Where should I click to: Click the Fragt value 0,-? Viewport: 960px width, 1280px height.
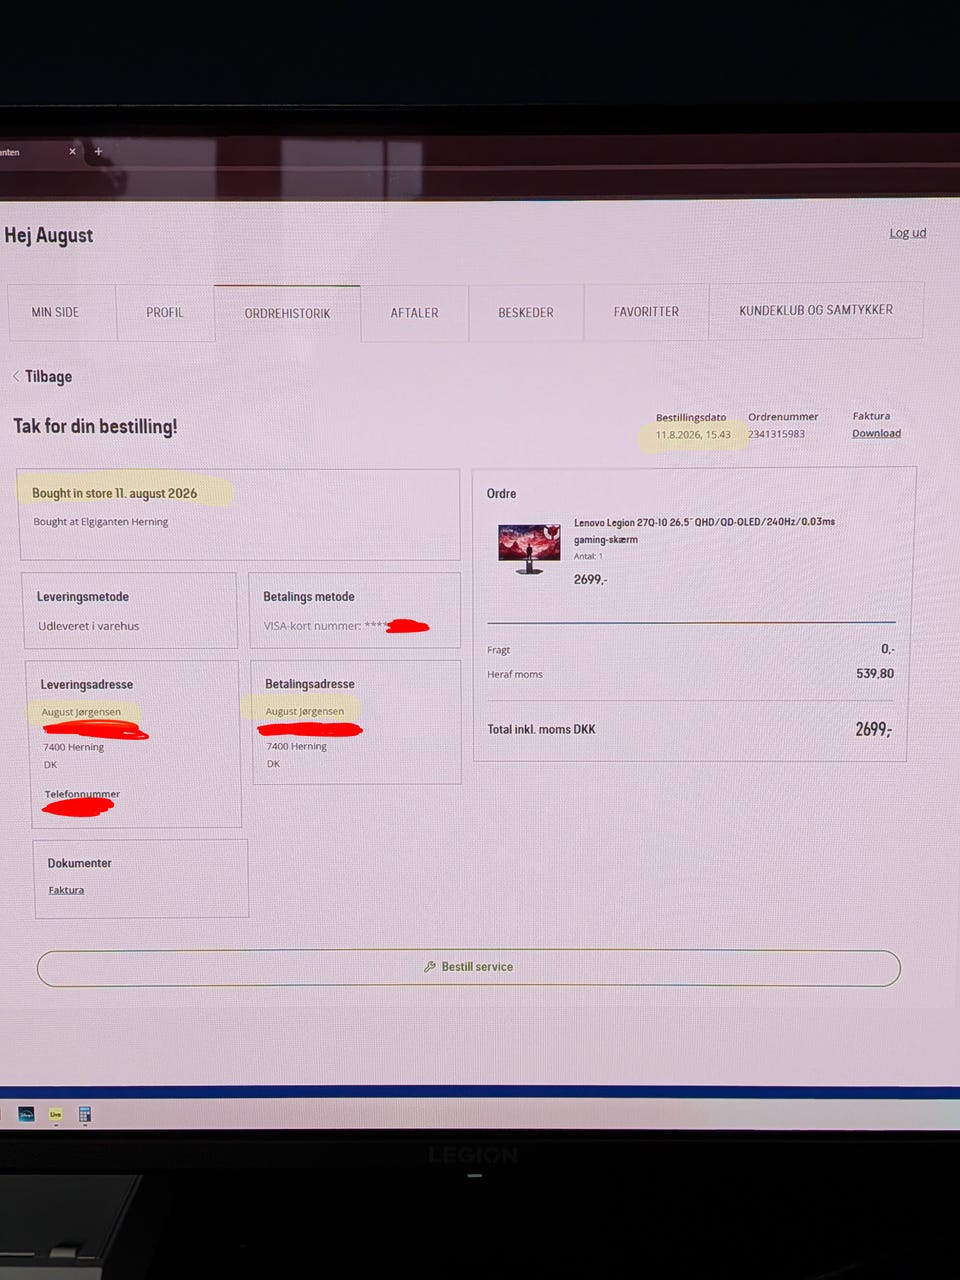pos(888,649)
